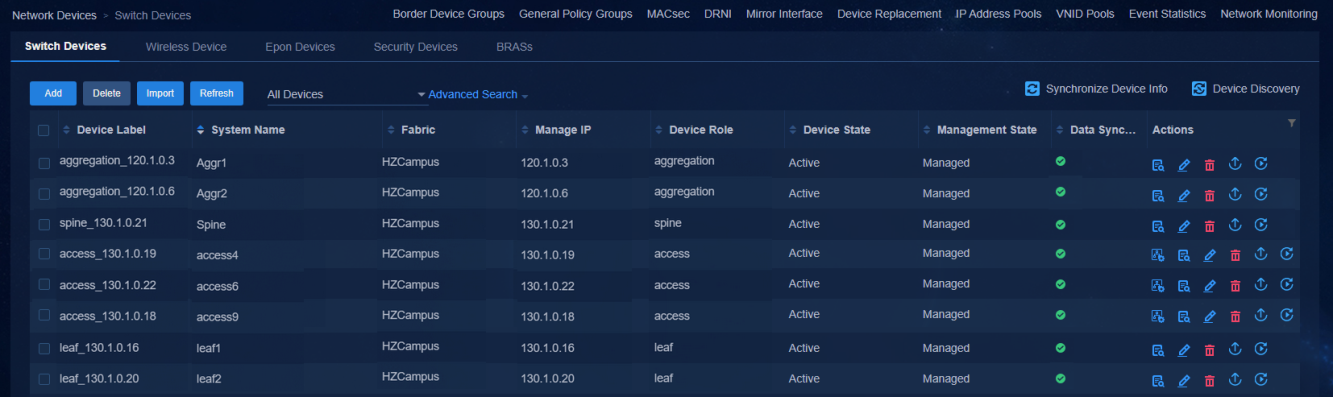
Task: Click the first action icon for access6
Action: tap(1157, 286)
